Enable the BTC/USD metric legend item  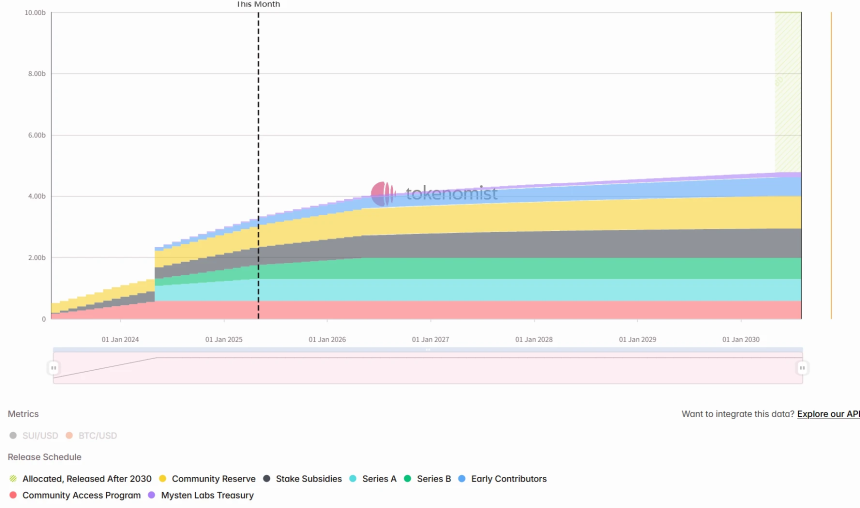click(97, 435)
